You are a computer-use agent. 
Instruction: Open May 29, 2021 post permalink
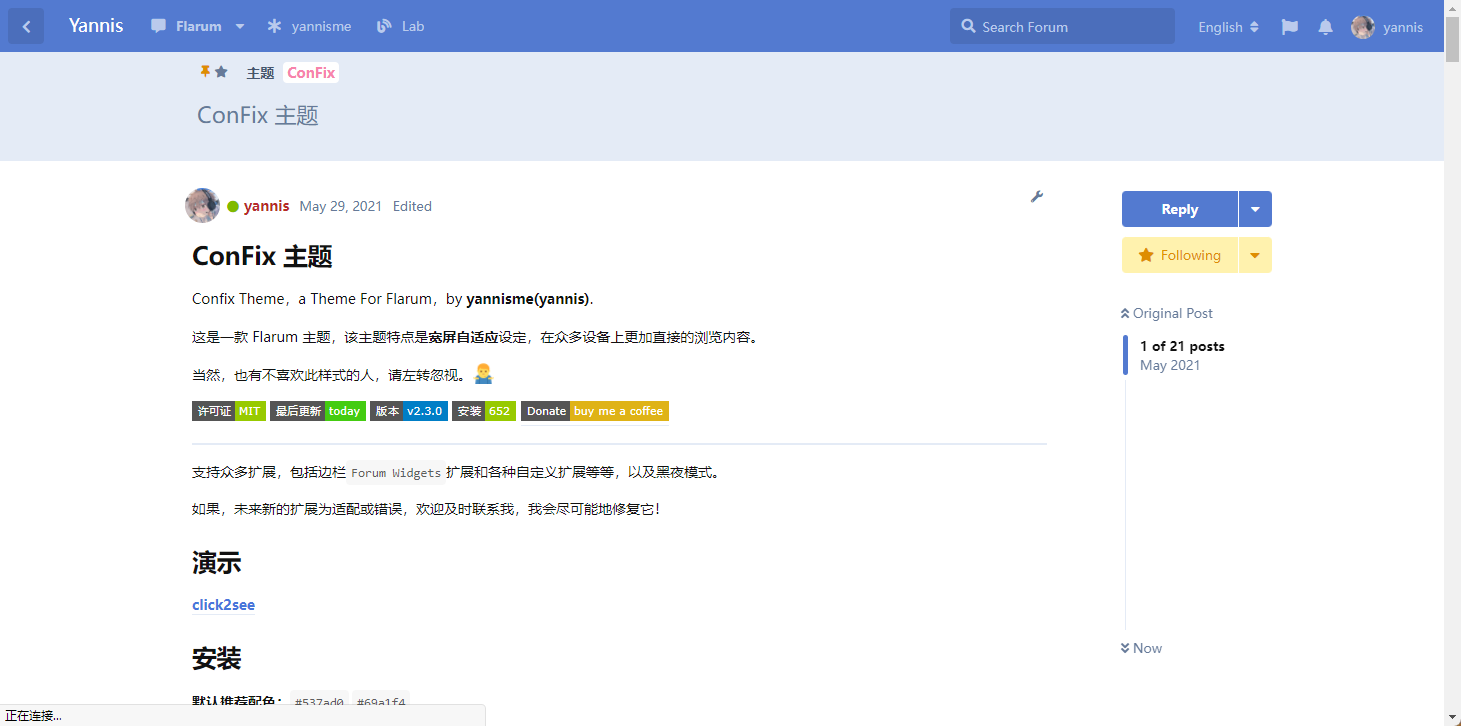(341, 206)
